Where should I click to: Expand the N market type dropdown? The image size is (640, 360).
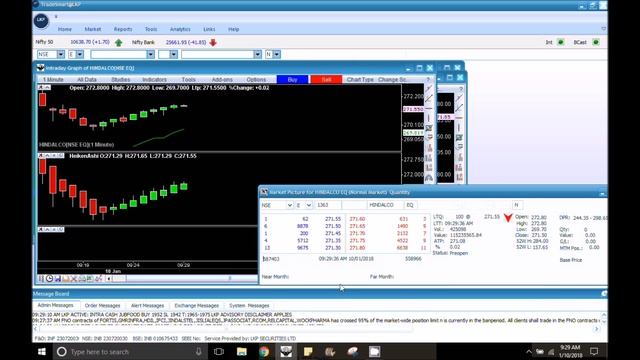(277, 54)
